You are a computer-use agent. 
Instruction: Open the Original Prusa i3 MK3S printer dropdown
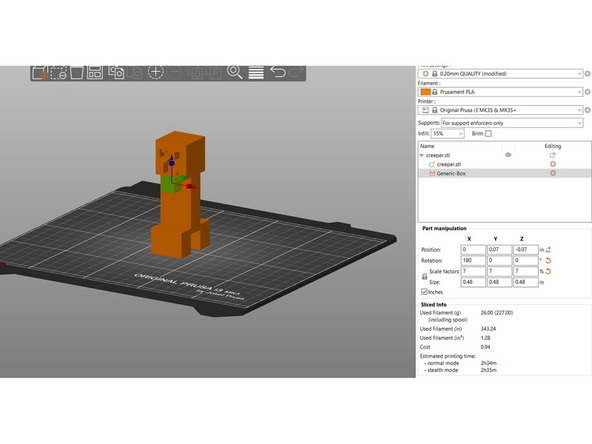pos(501,110)
